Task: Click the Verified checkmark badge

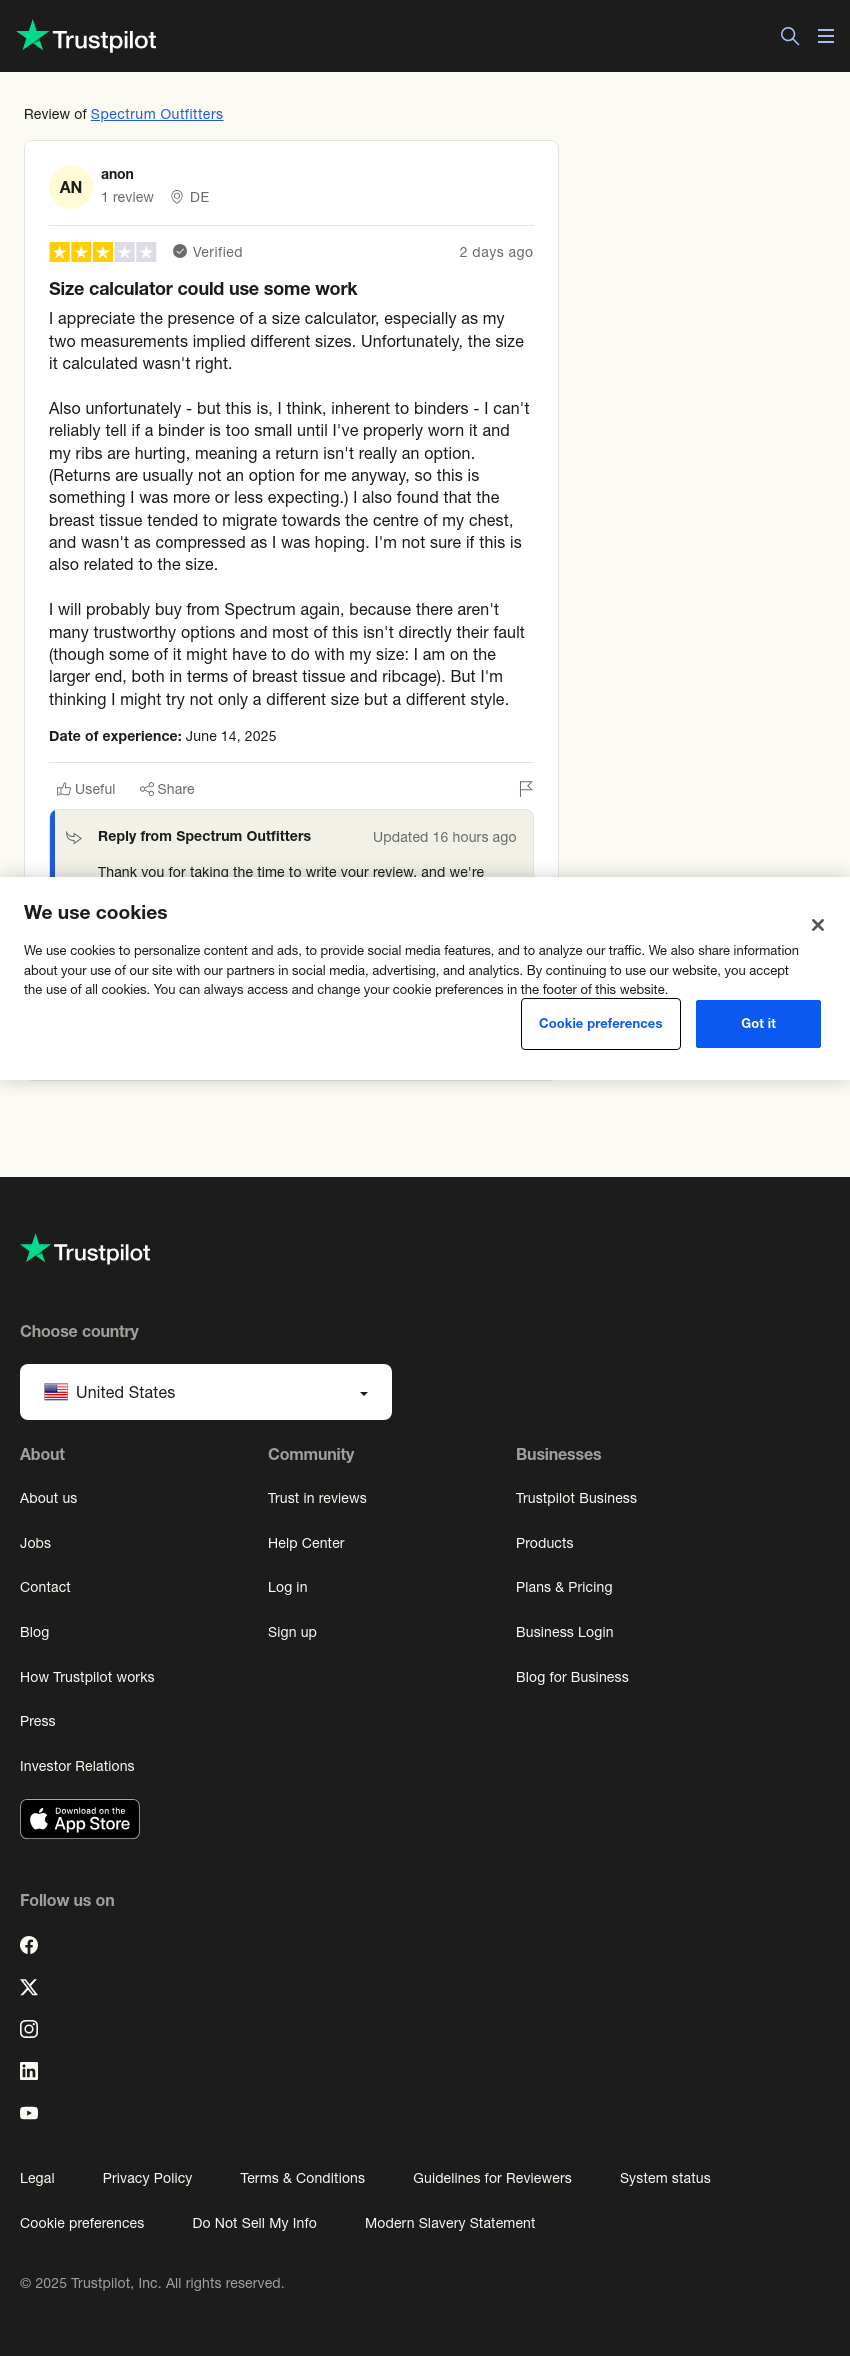Action: [208, 252]
